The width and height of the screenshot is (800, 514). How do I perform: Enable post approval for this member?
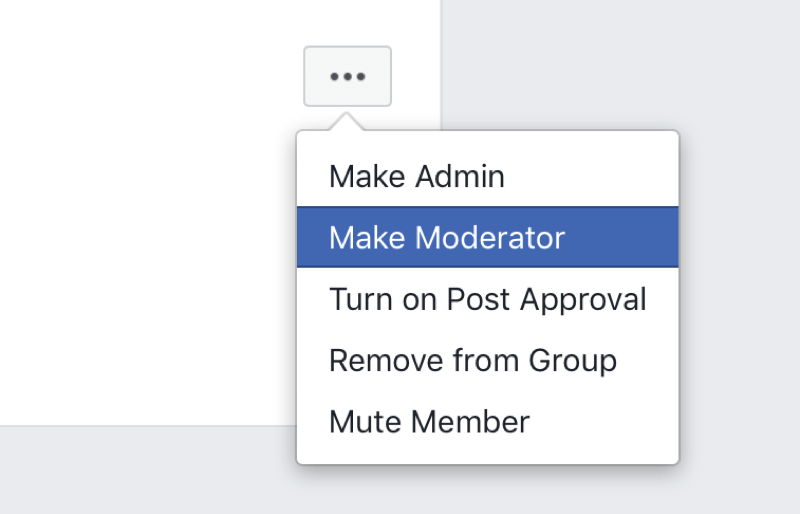(x=488, y=299)
